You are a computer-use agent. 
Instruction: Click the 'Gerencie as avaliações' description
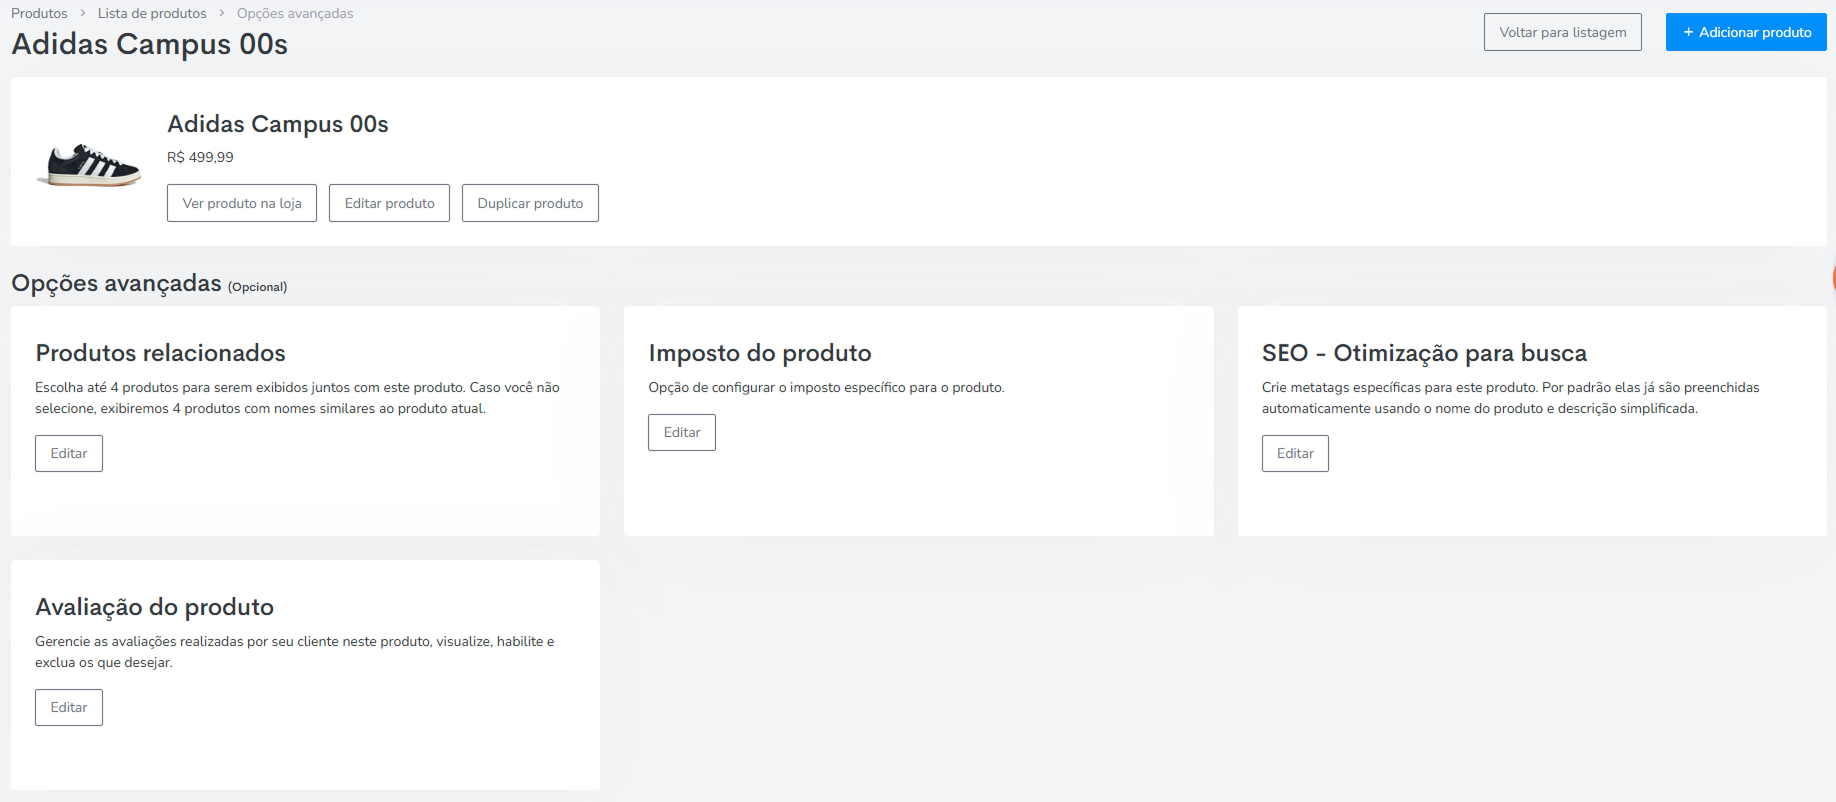click(x=295, y=652)
